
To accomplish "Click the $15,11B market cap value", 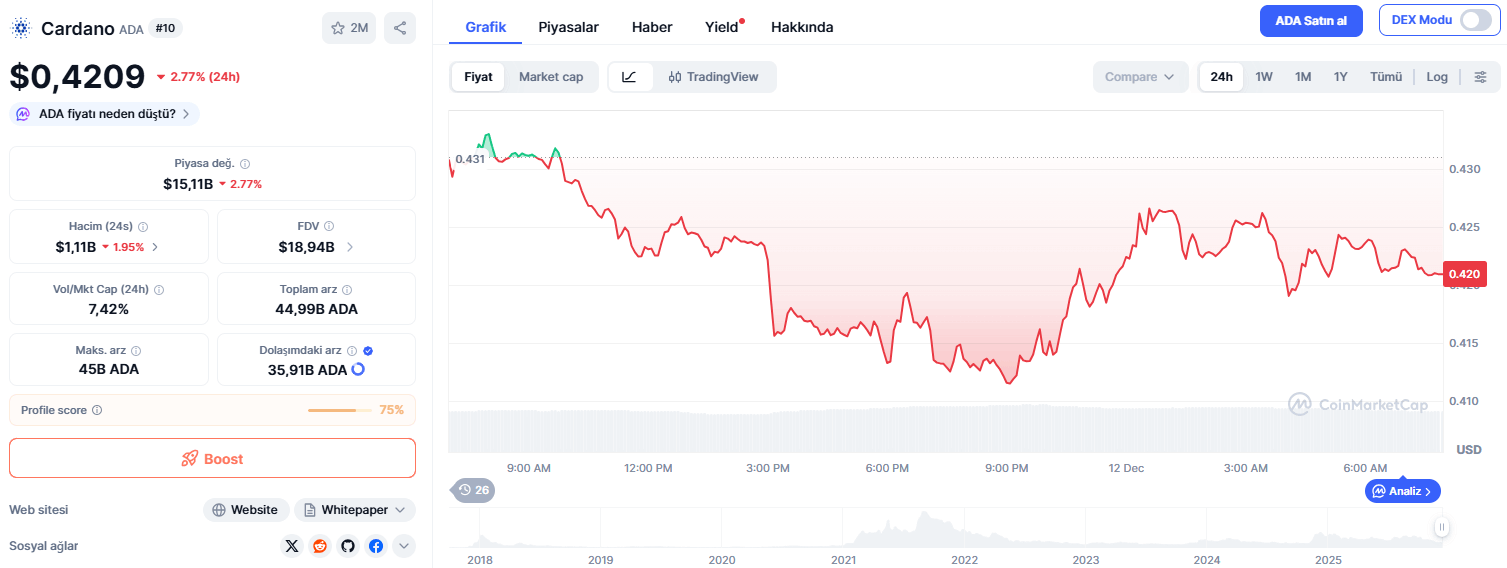I will 188,184.
